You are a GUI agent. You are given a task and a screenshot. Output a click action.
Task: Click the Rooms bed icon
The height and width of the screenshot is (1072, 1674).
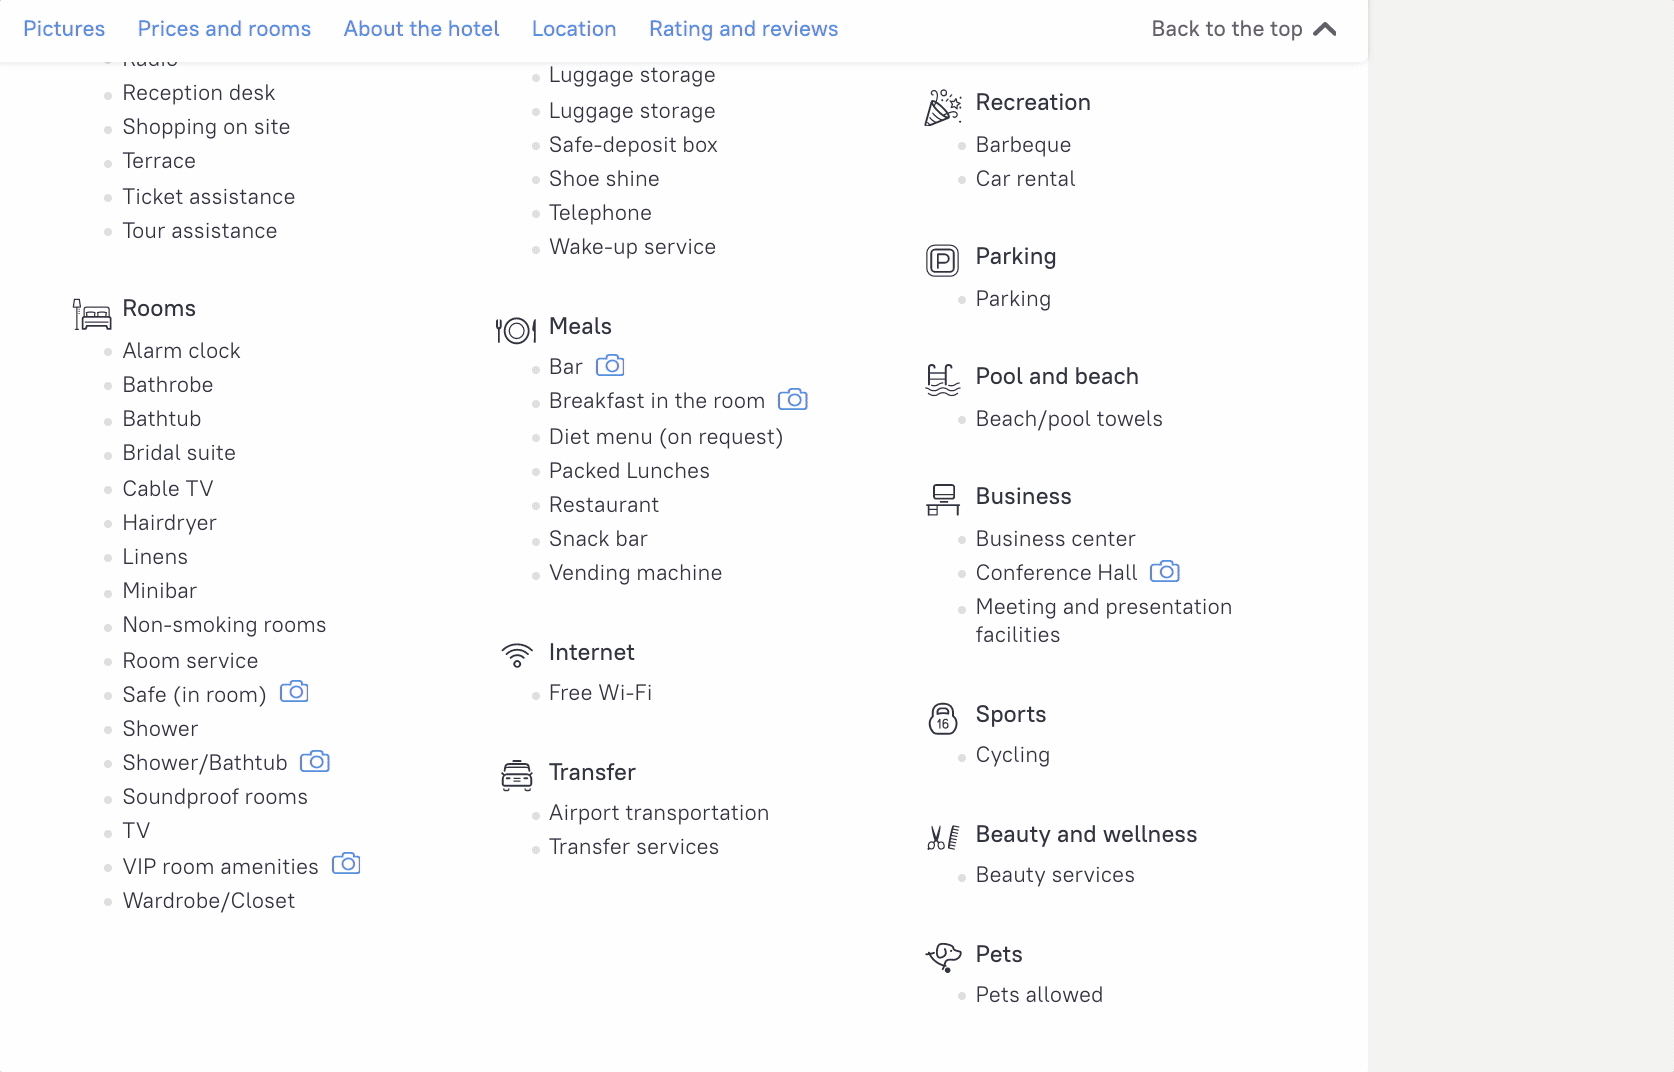pyautogui.click(x=92, y=315)
